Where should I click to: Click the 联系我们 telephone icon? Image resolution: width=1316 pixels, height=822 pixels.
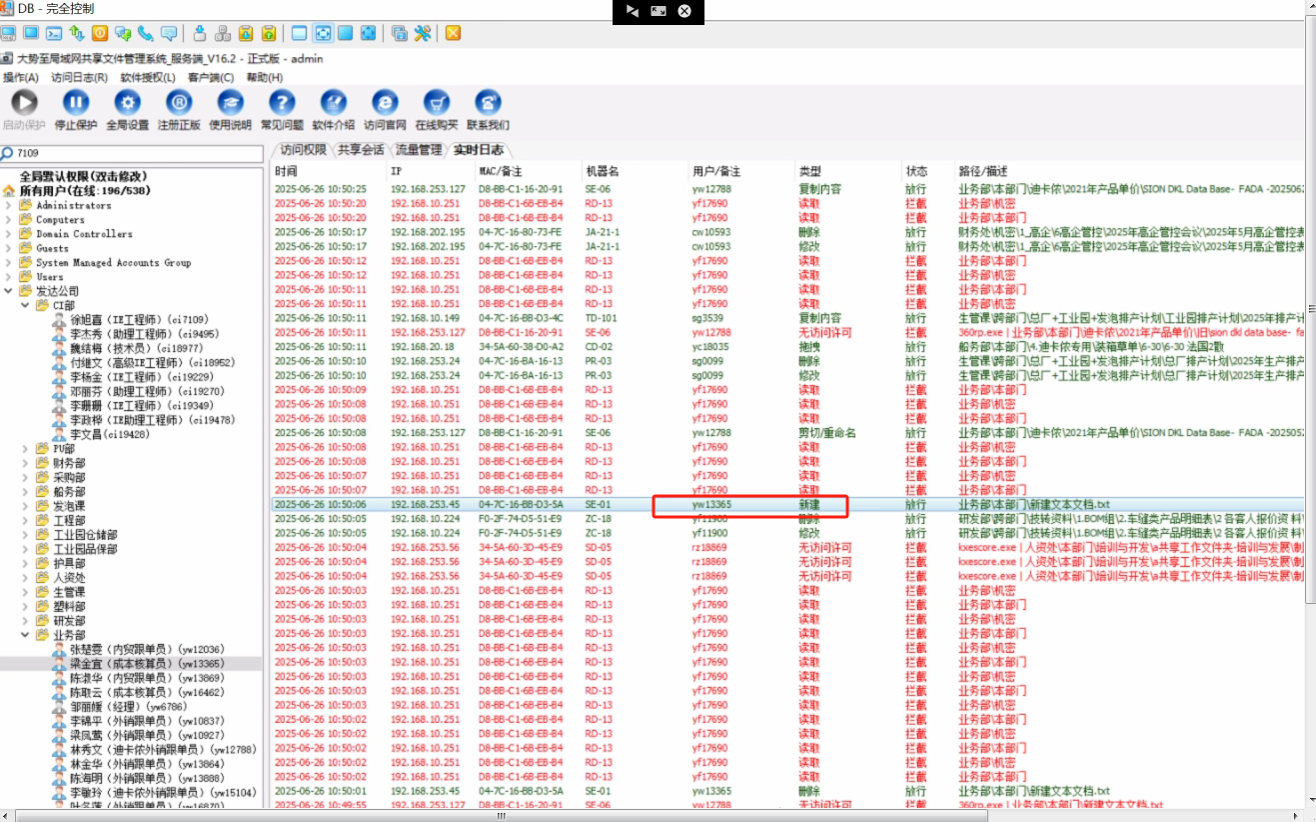(x=488, y=102)
